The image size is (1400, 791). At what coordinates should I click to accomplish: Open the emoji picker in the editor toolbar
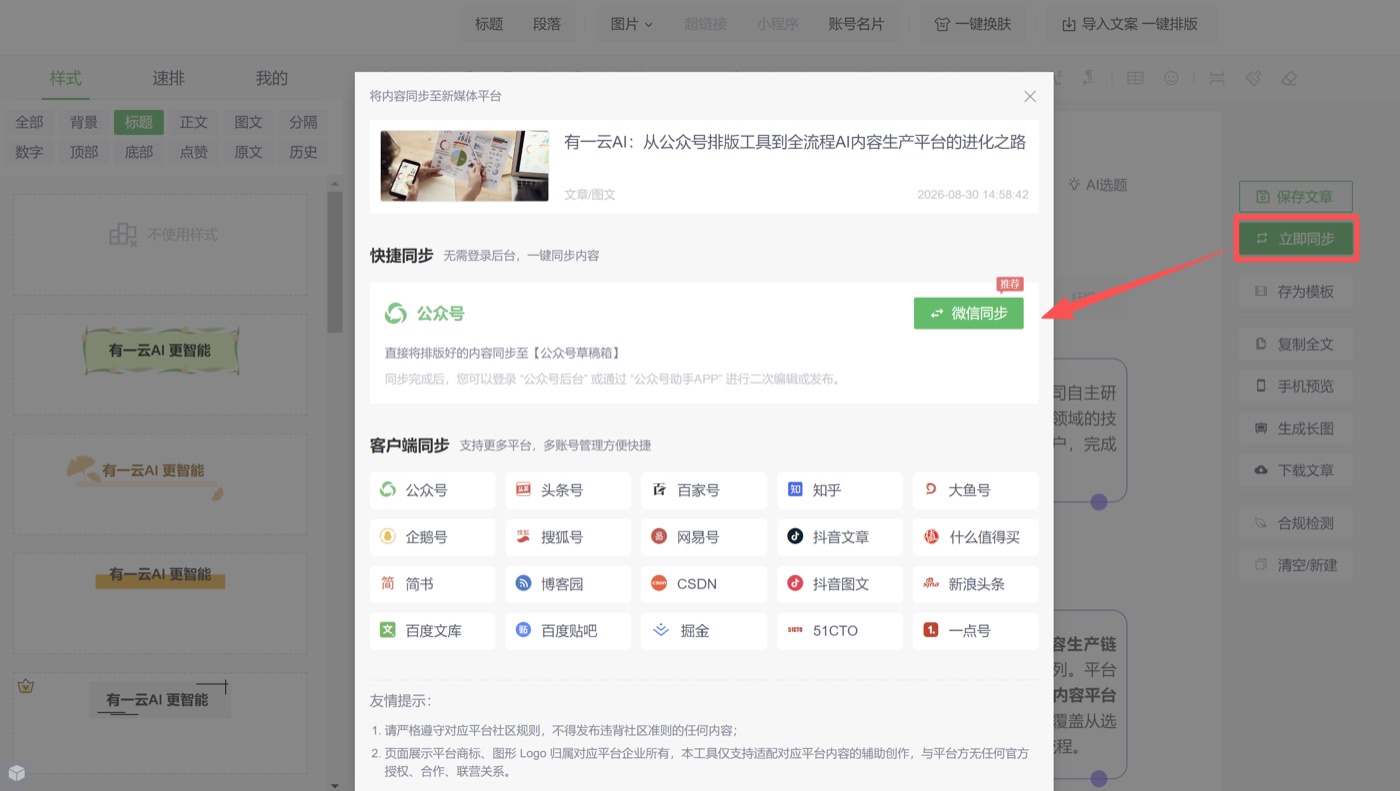coord(1171,78)
